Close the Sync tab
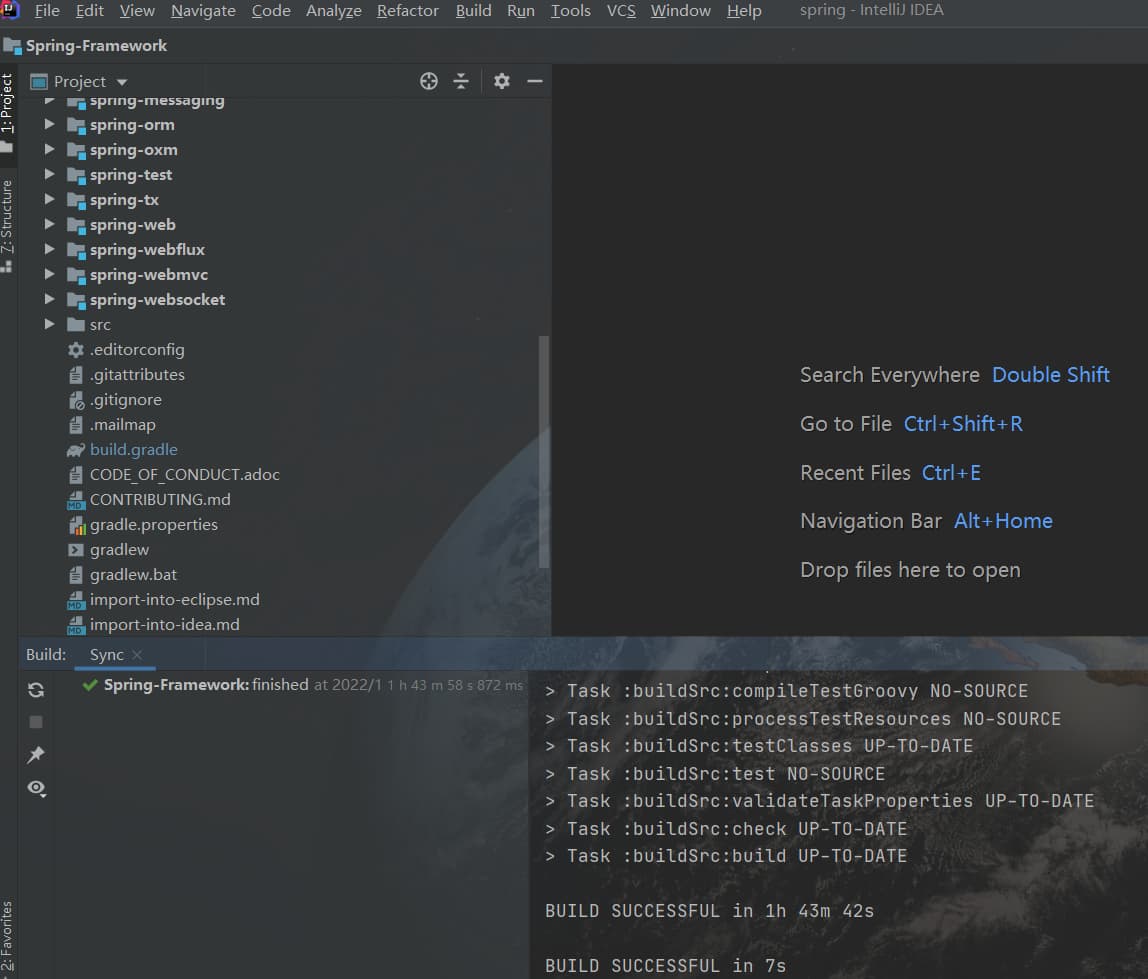Screen dimensions: 1148x979 click(137, 655)
